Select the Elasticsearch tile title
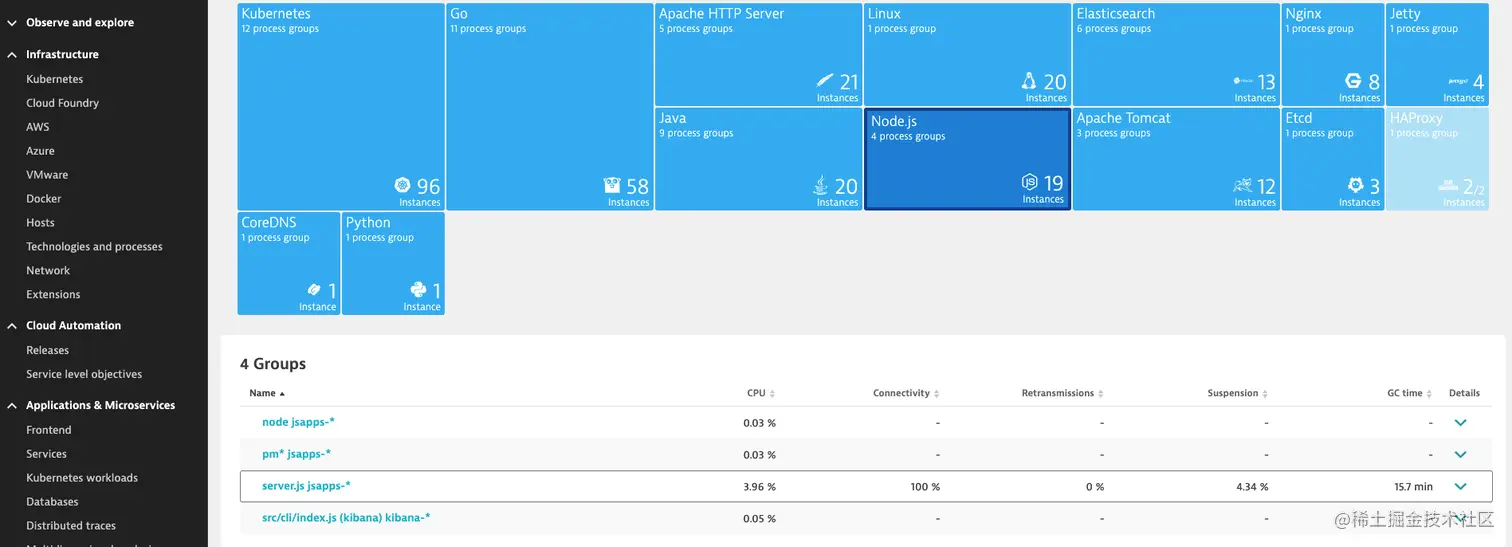Viewport: 1512px width, 547px height. pos(1116,14)
